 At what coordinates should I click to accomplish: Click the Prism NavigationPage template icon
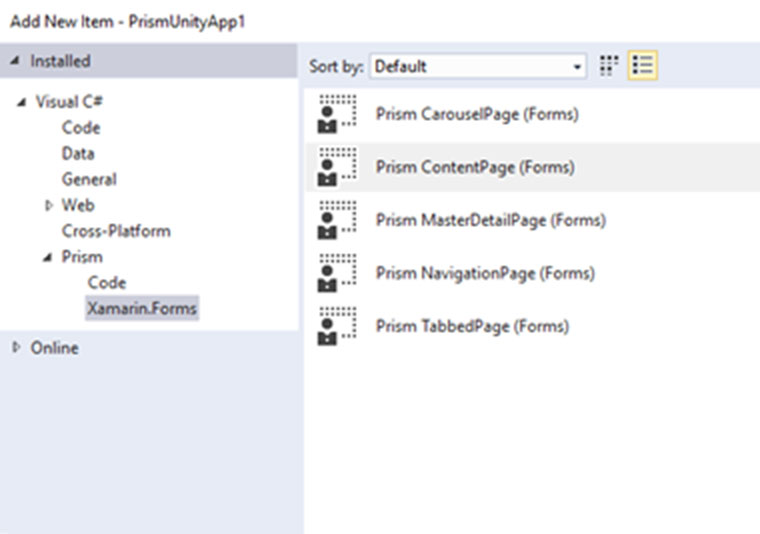coord(337,273)
